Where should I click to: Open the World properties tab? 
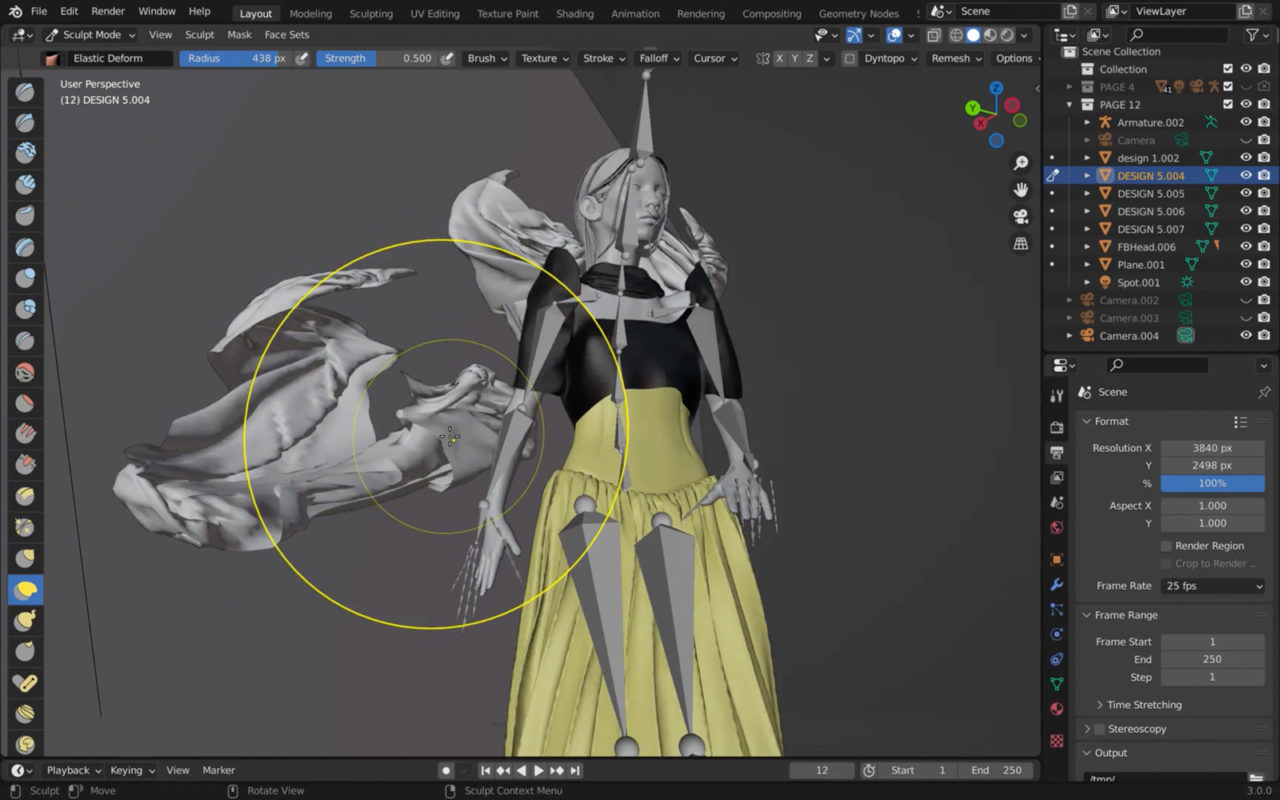coord(1057,527)
